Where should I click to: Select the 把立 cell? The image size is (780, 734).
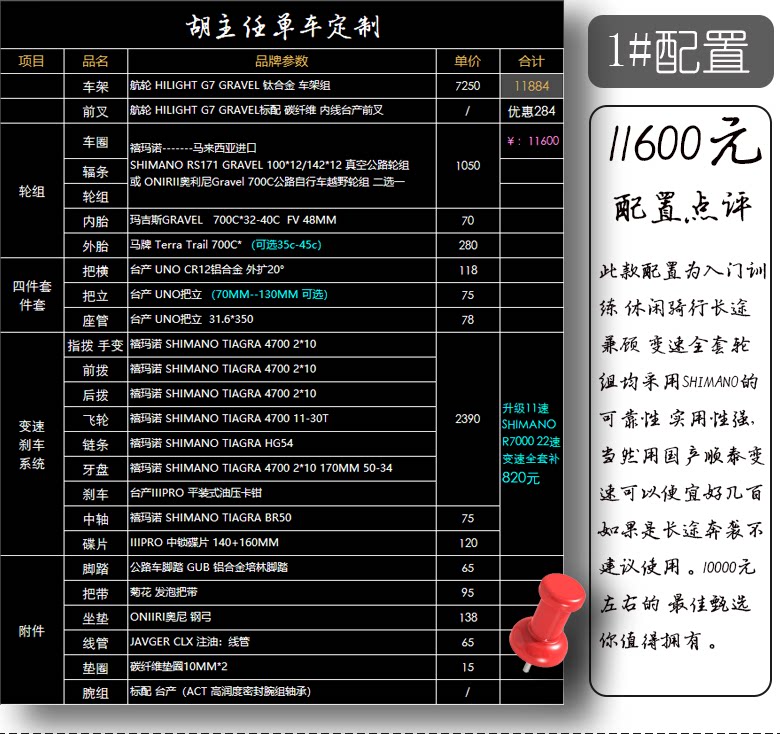(x=96, y=296)
